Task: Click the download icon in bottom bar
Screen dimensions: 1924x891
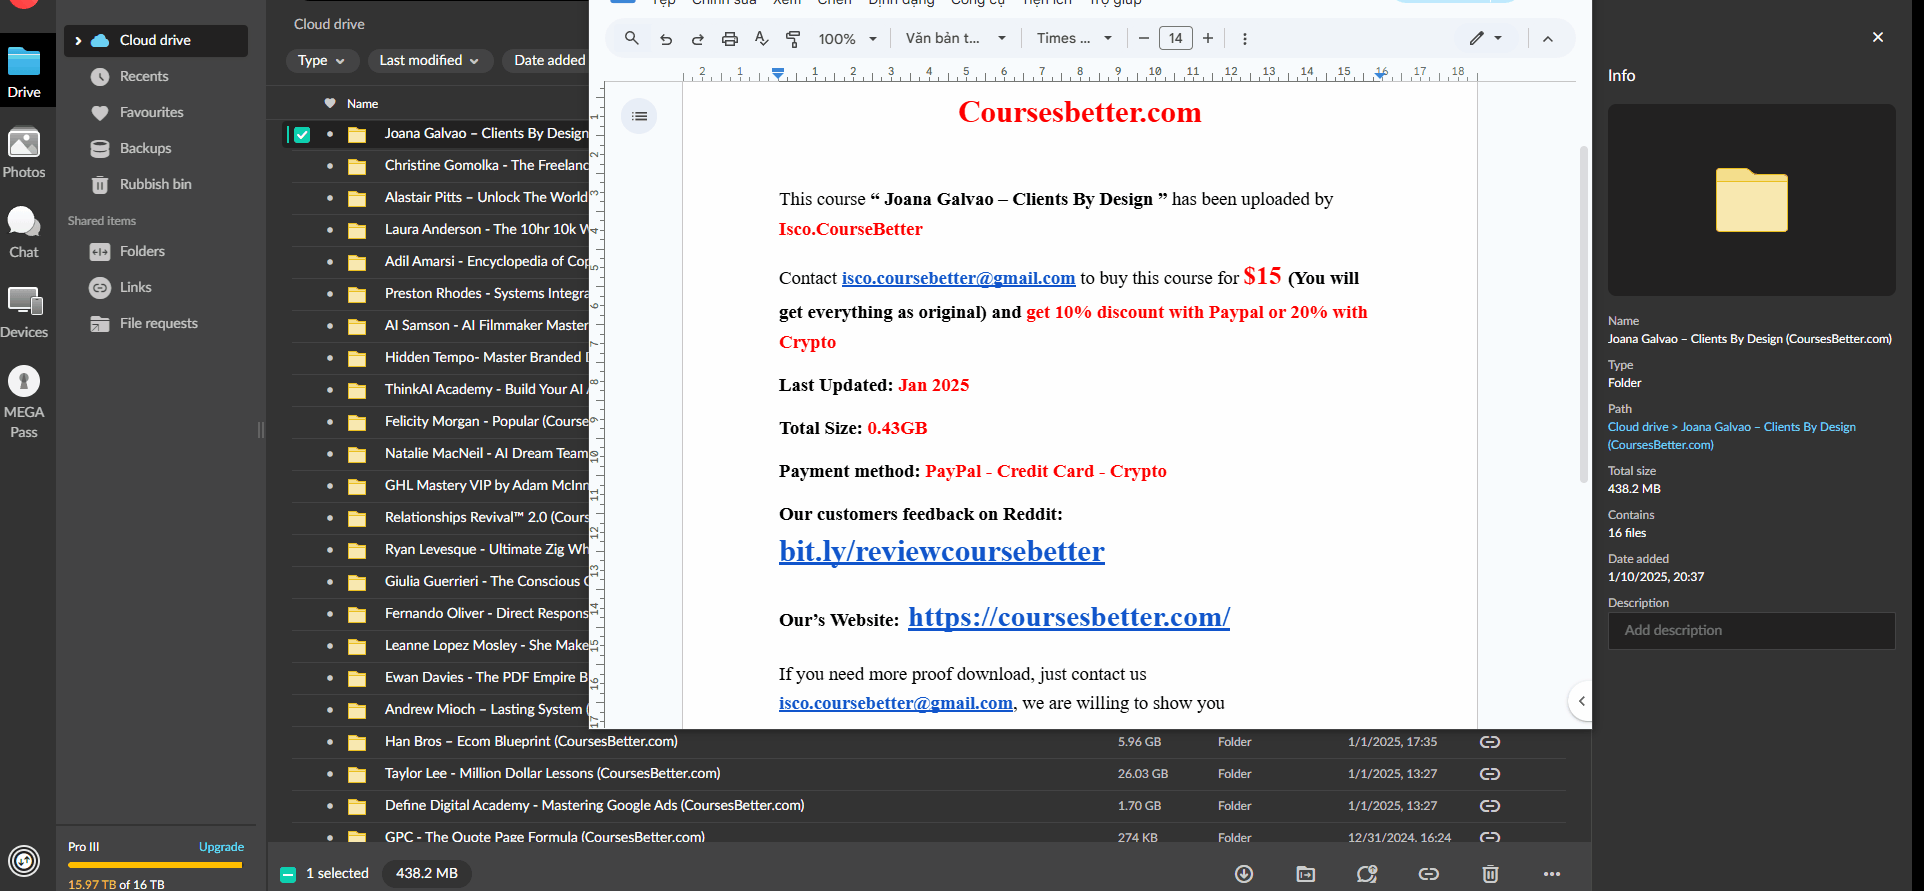Action: (1243, 874)
